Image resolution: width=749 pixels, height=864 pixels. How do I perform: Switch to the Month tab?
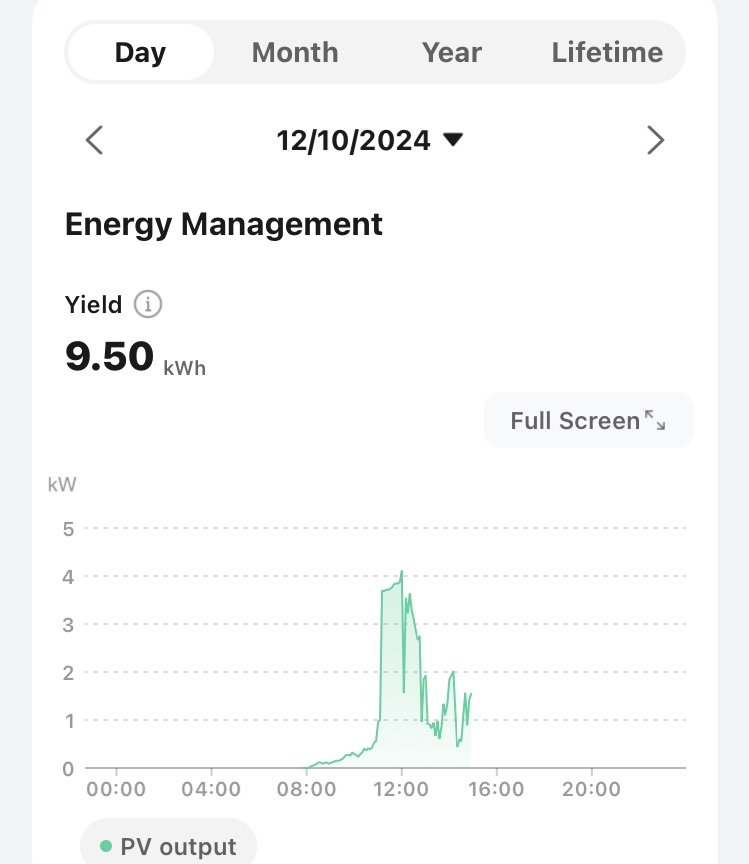[x=295, y=52]
